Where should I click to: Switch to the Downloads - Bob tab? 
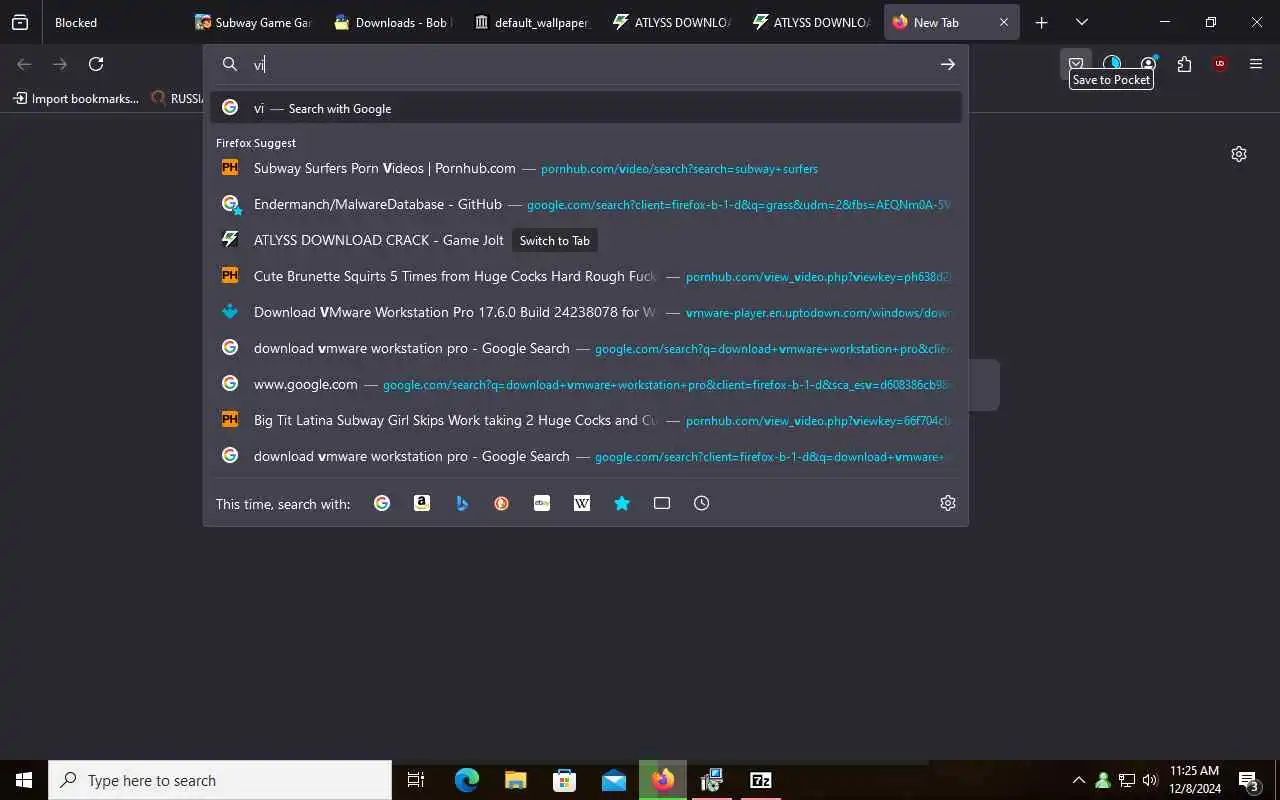coord(392,22)
